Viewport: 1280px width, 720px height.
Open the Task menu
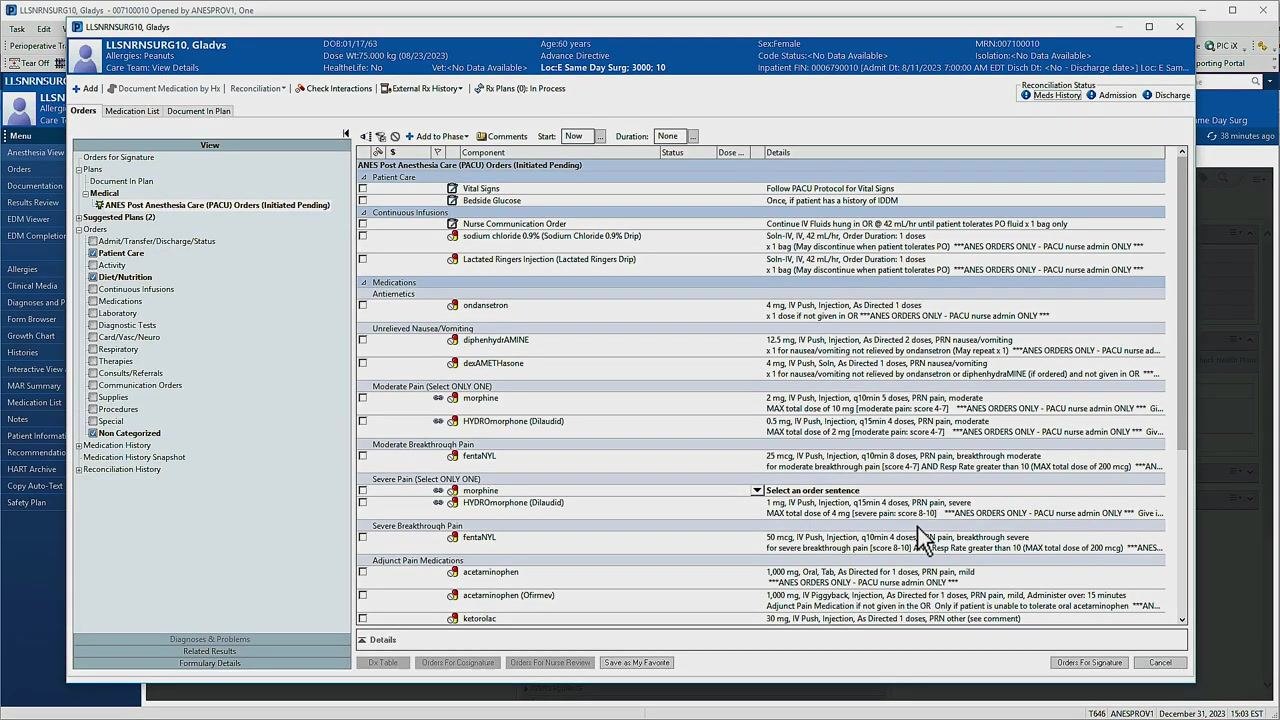point(17,29)
